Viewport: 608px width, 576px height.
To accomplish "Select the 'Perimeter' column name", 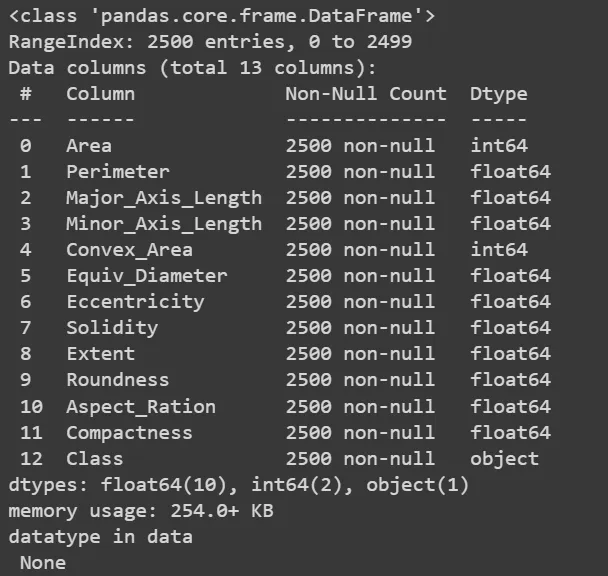I will 118,172.
